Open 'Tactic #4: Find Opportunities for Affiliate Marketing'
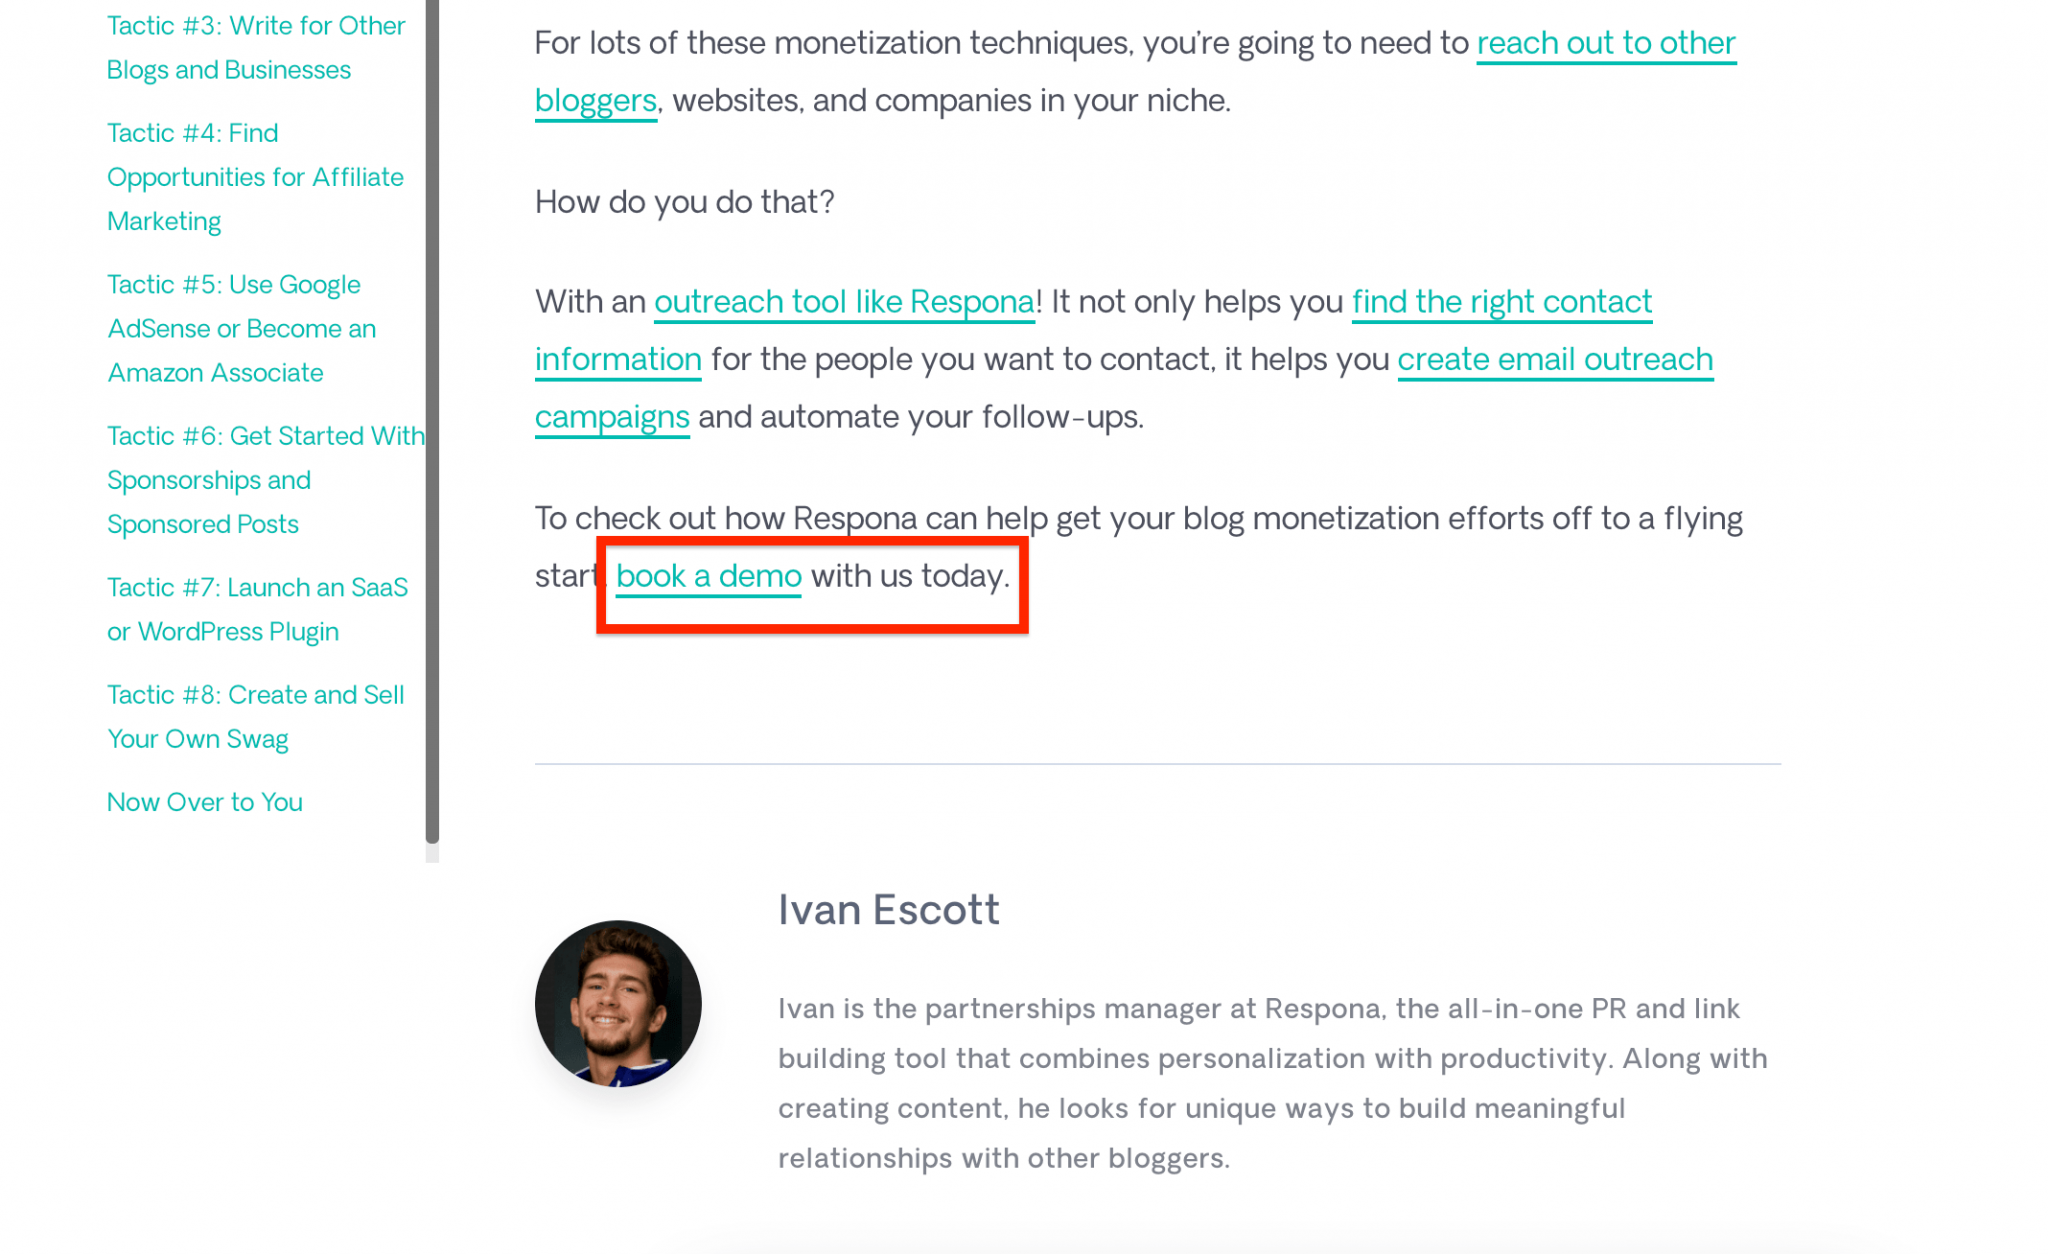This screenshot has width=2048, height=1254. point(254,176)
